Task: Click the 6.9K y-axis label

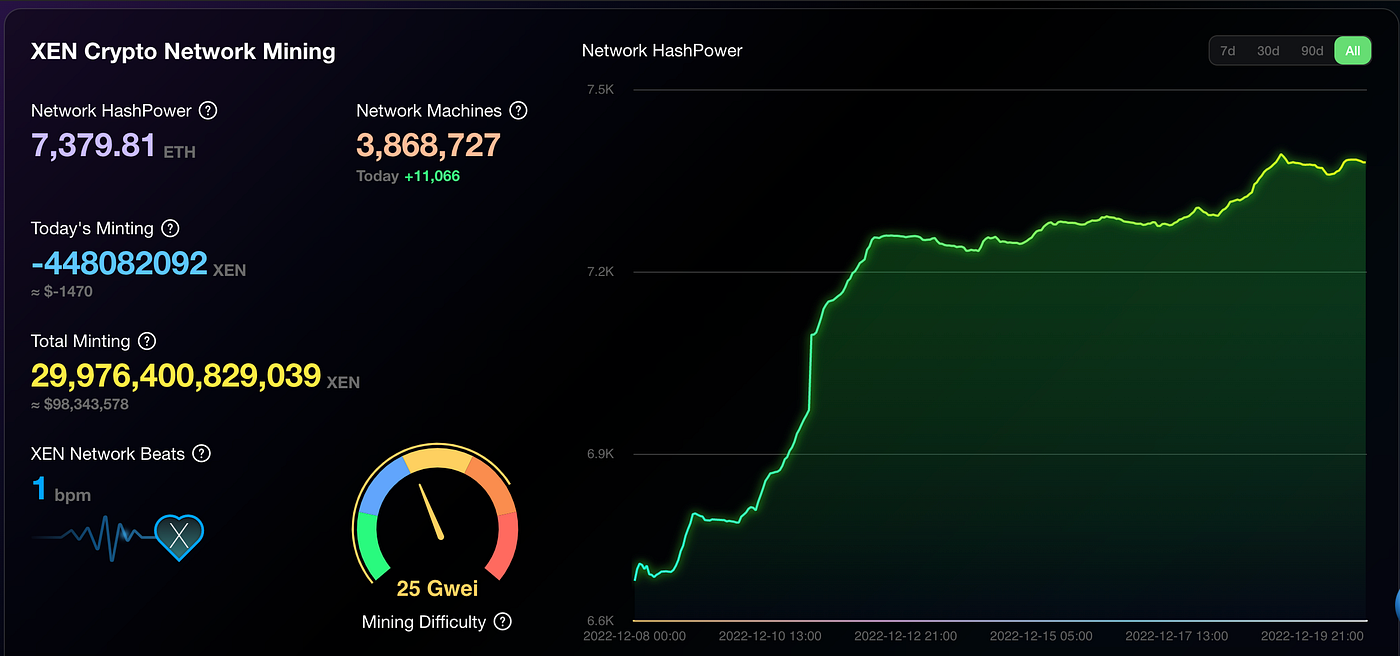Action: click(600, 454)
